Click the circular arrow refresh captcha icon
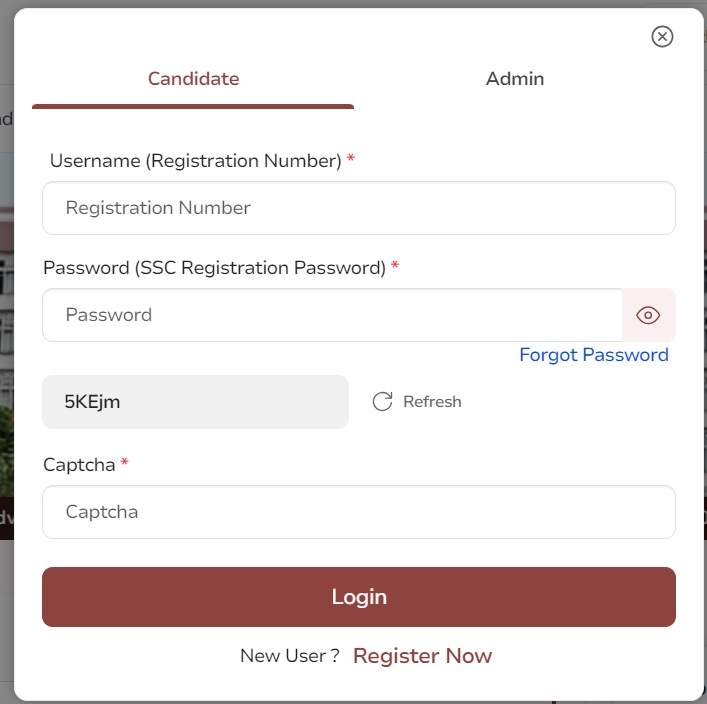The width and height of the screenshot is (707, 704). pos(382,401)
